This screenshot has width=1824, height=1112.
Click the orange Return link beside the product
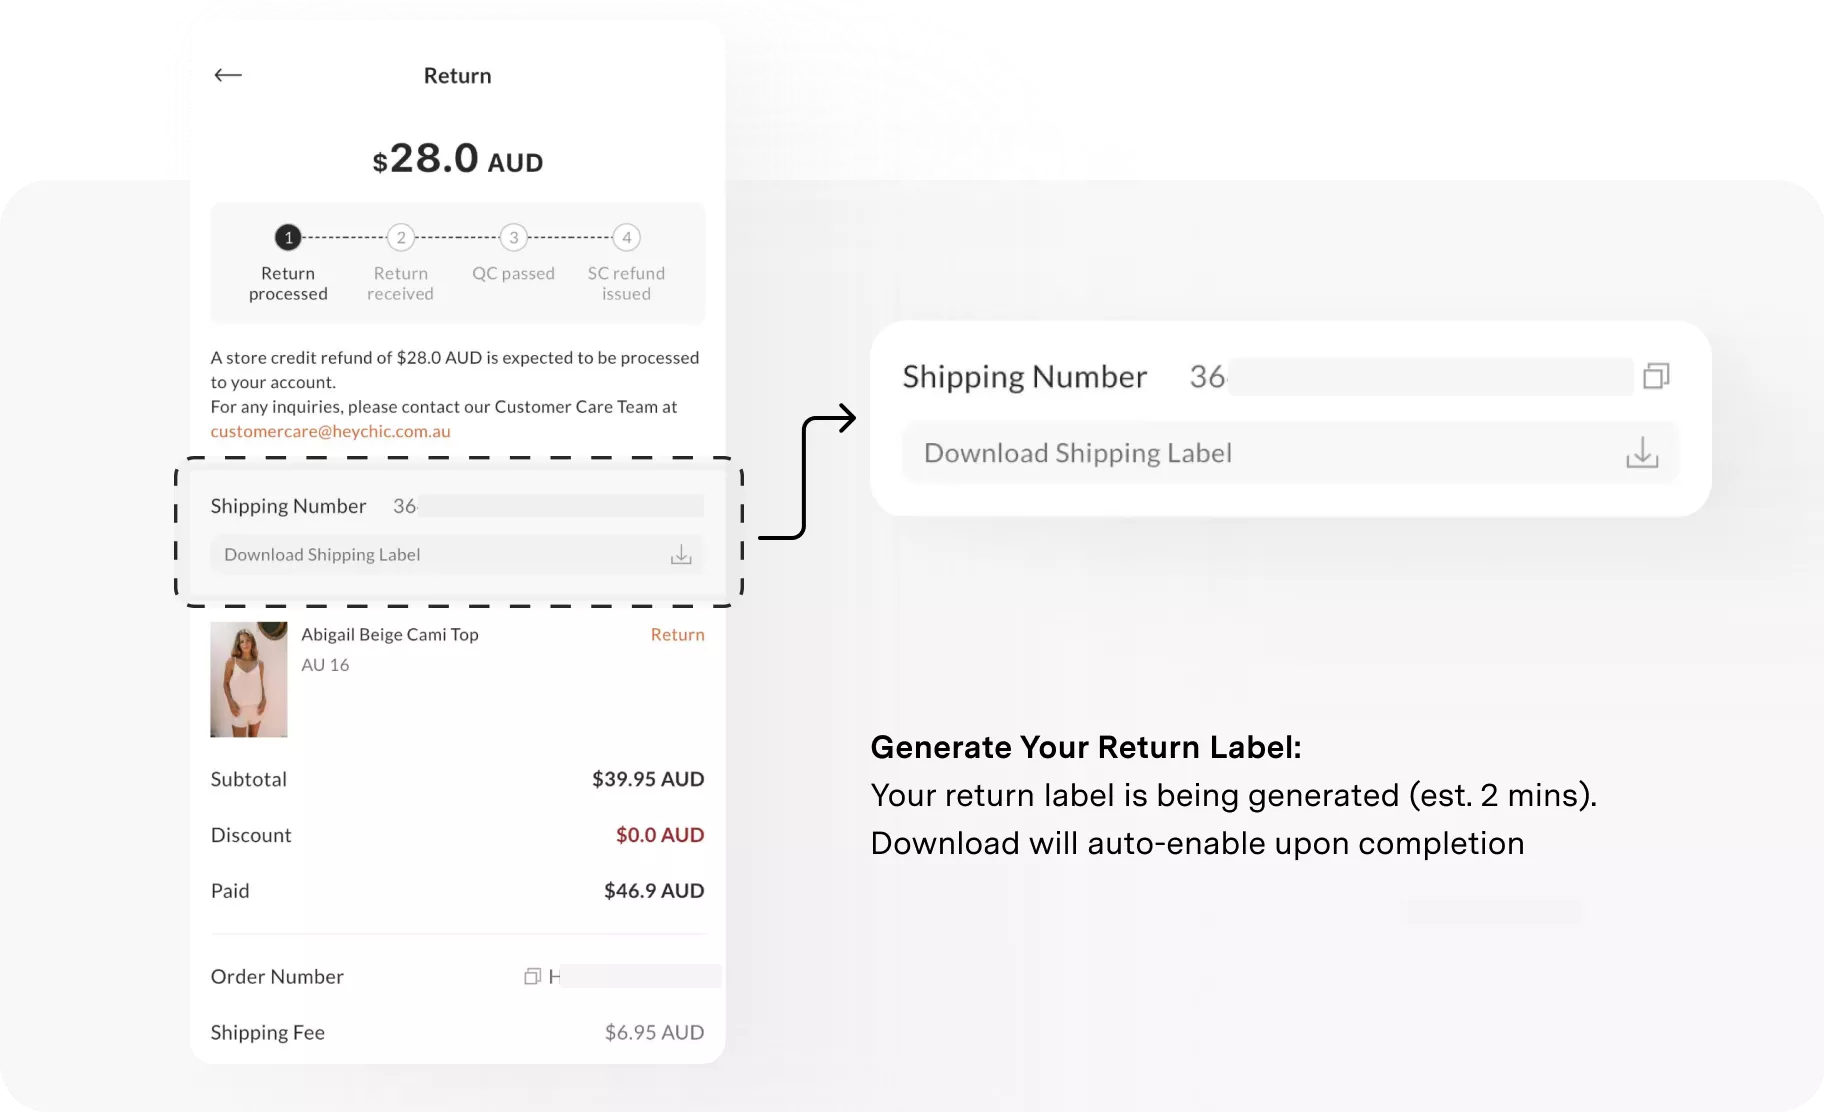(x=677, y=634)
